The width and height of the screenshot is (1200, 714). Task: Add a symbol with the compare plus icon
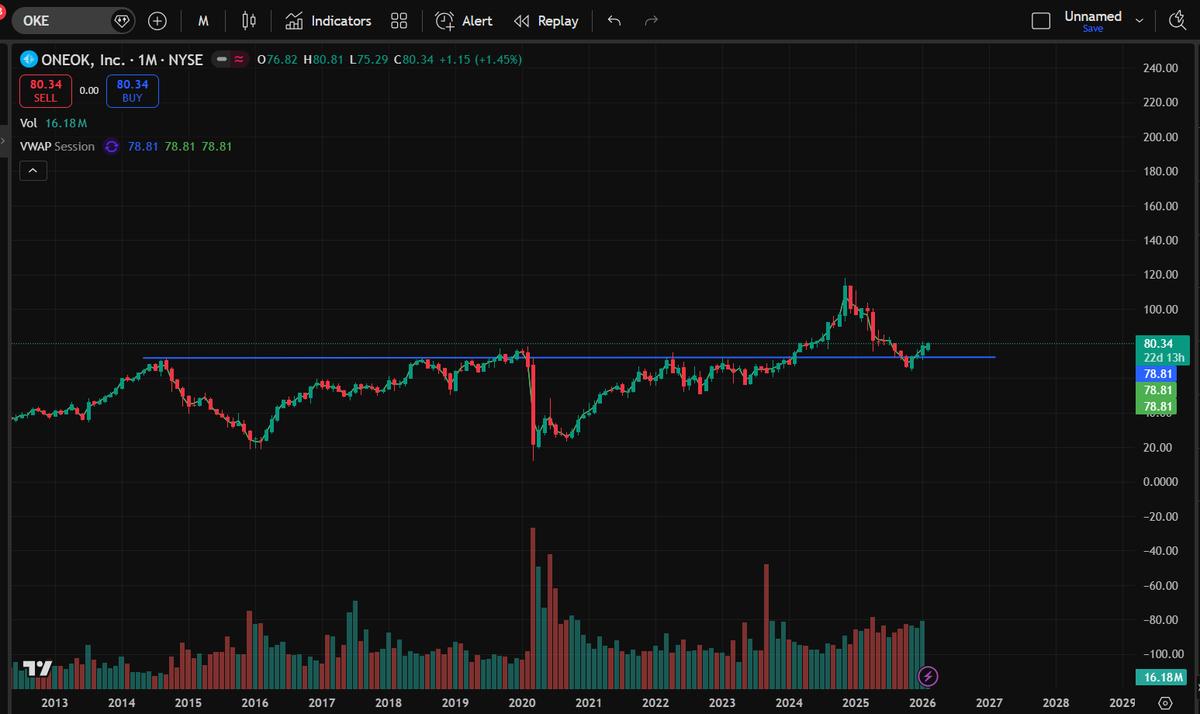(157, 20)
